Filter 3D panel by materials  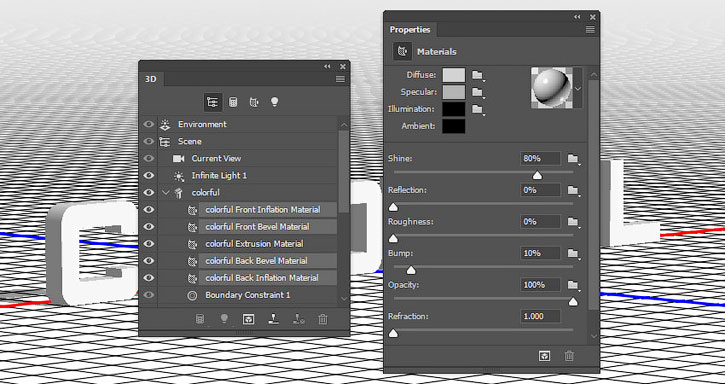(x=254, y=102)
